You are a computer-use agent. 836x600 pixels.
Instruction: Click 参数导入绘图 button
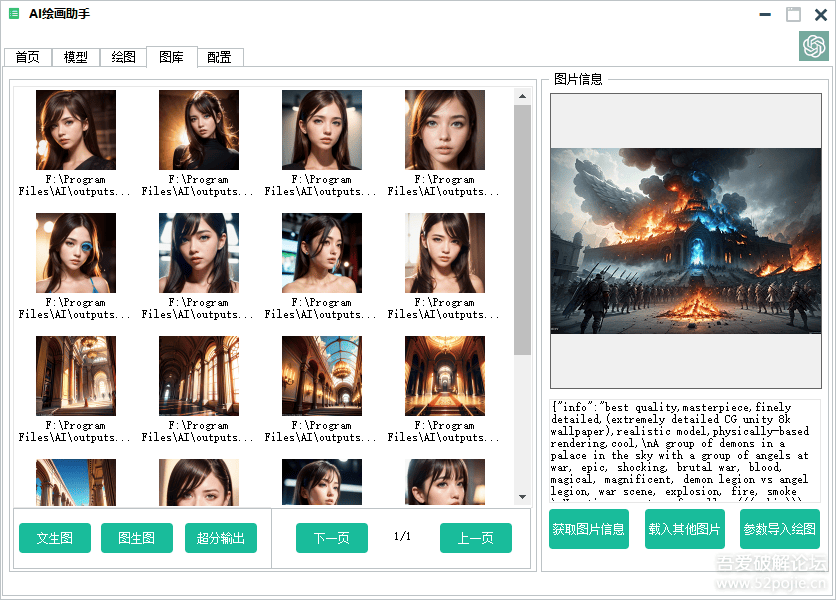pyautogui.click(x=779, y=529)
